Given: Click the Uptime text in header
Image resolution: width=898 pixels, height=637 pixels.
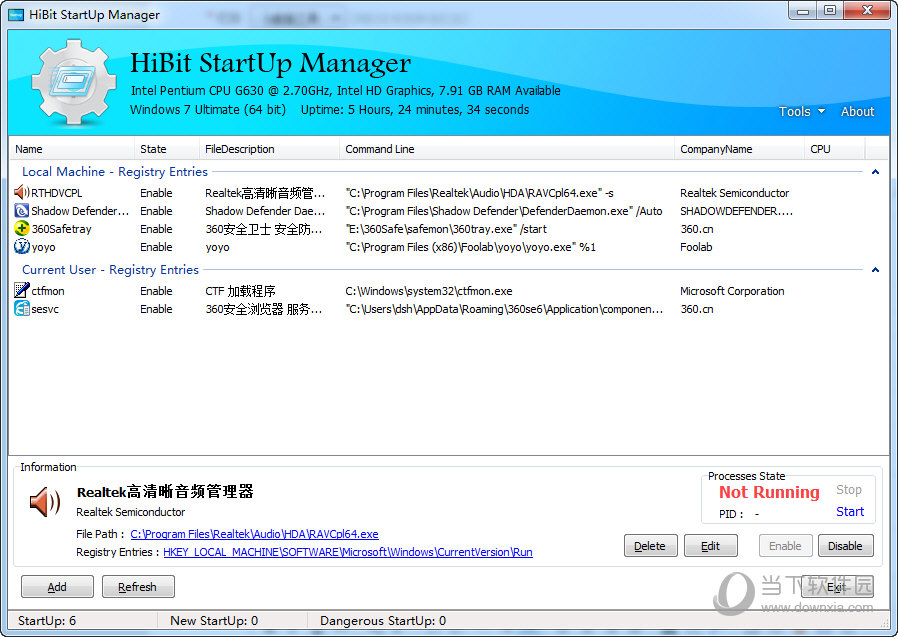Looking at the screenshot, I should click(x=415, y=109).
